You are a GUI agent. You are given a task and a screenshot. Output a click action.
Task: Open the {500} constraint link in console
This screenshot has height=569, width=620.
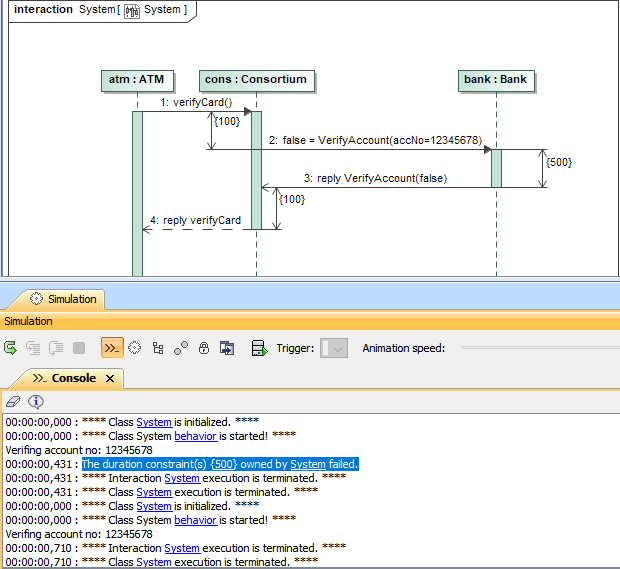point(223,464)
